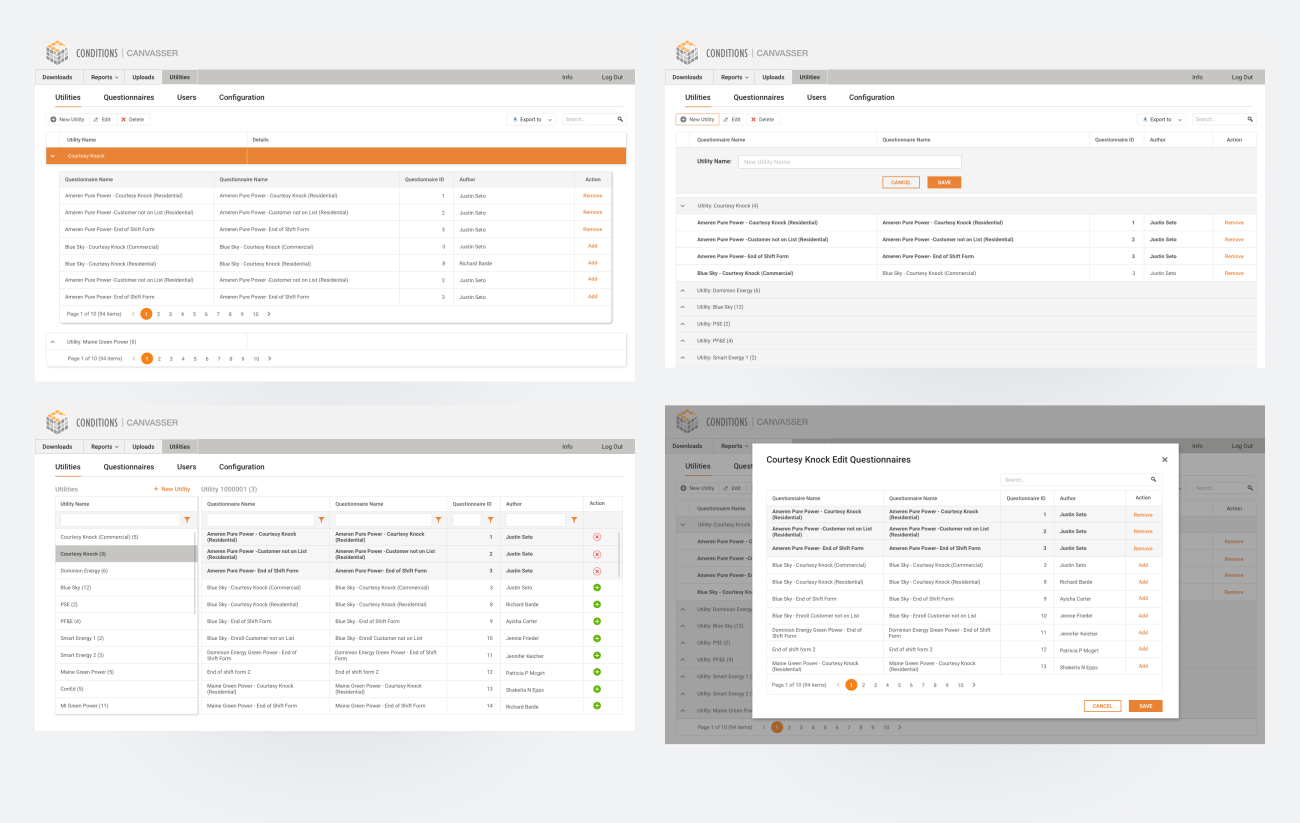The height and width of the screenshot is (823, 1300).
Task: Click Export icon in panel with orange Courtesy Knock row
Action: coord(516,119)
